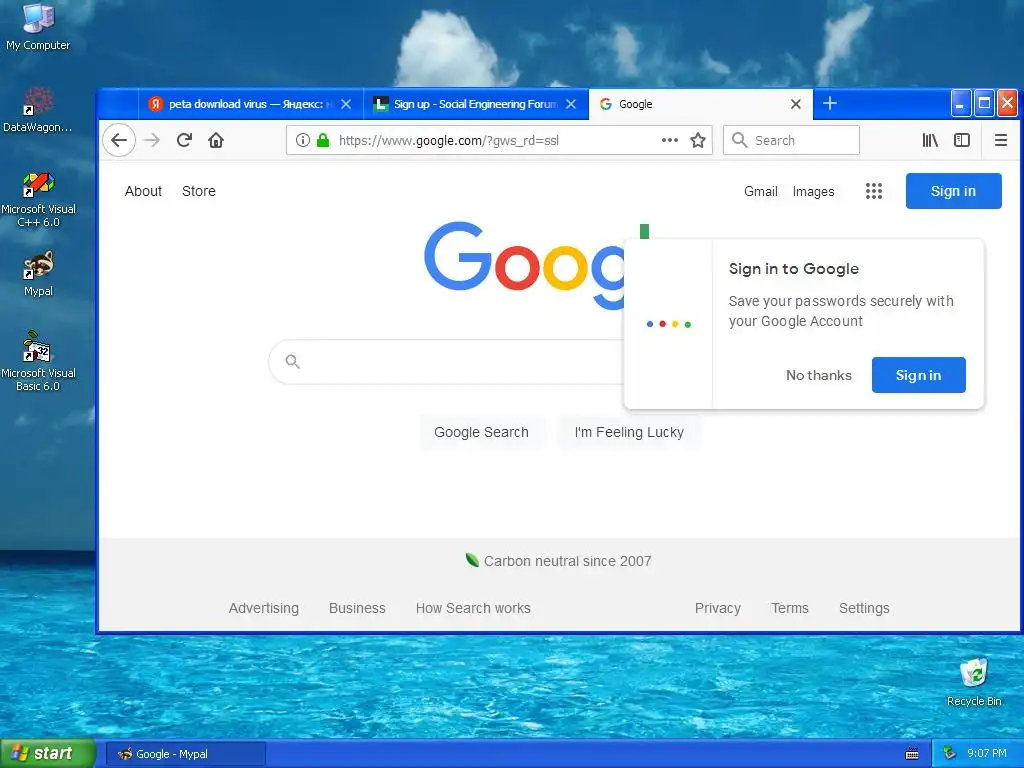Open the Privacy footer link
Viewport: 1024px width, 768px height.
(x=717, y=608)
